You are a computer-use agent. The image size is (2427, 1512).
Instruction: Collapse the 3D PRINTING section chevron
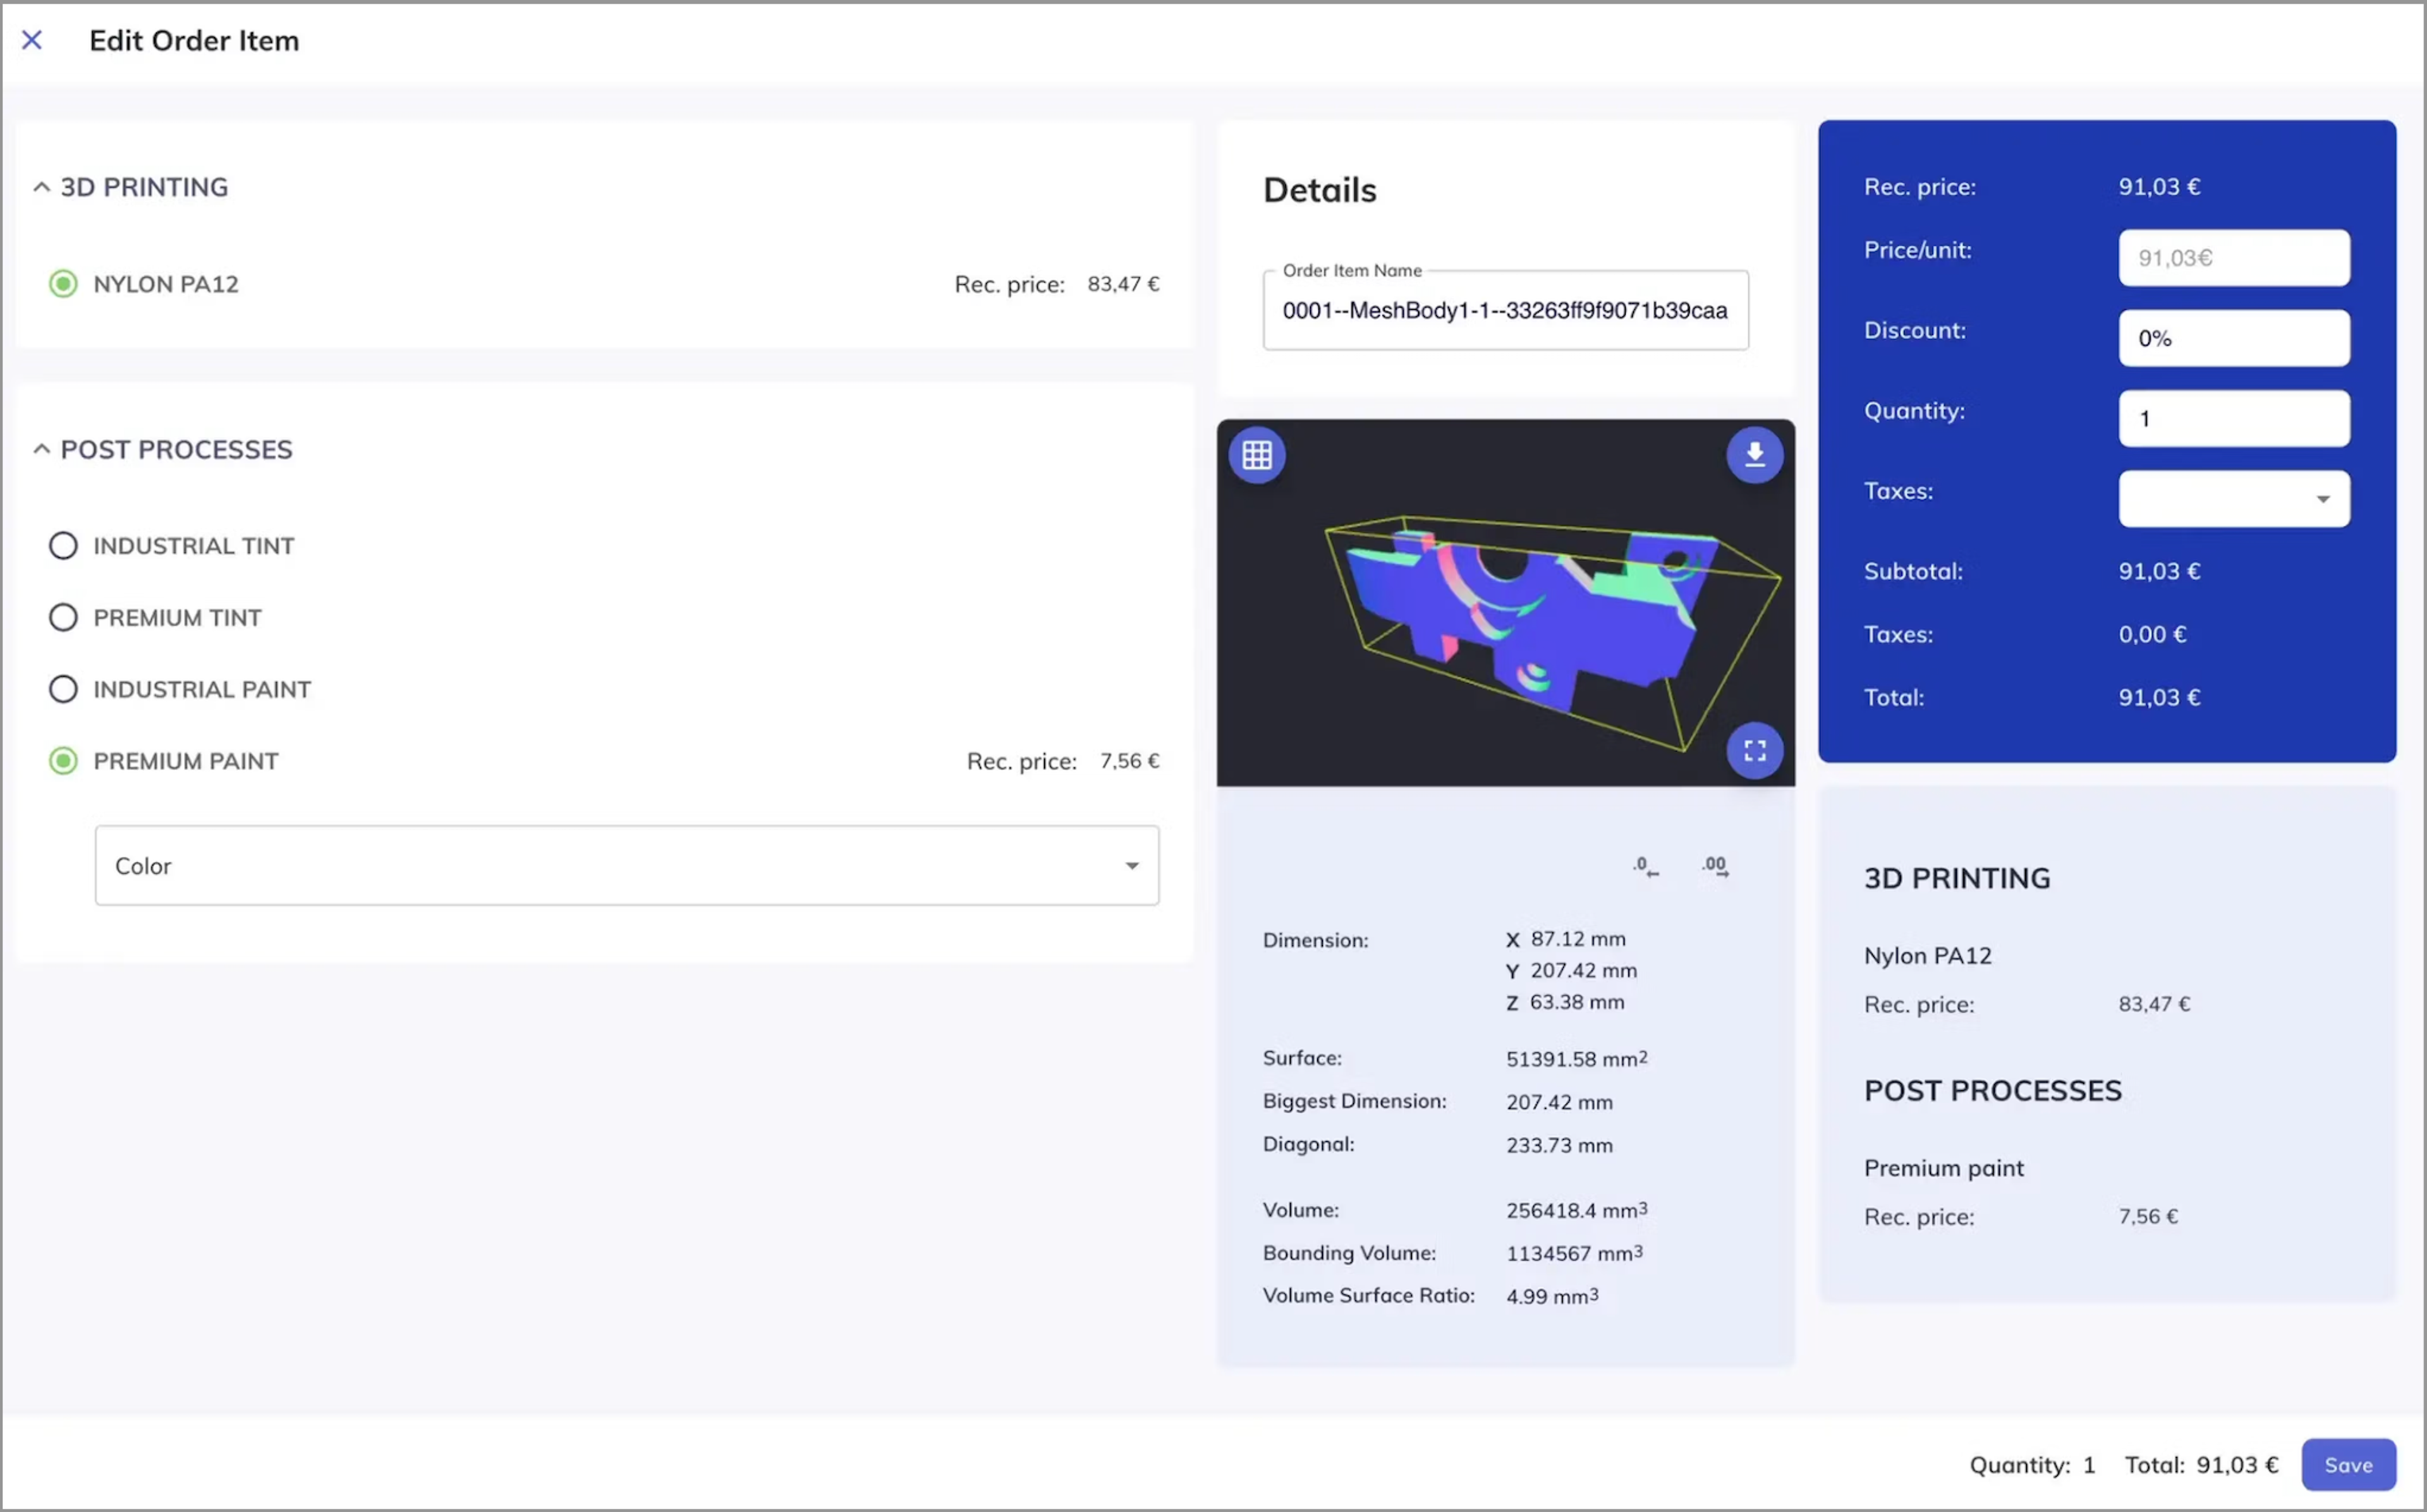41,187
